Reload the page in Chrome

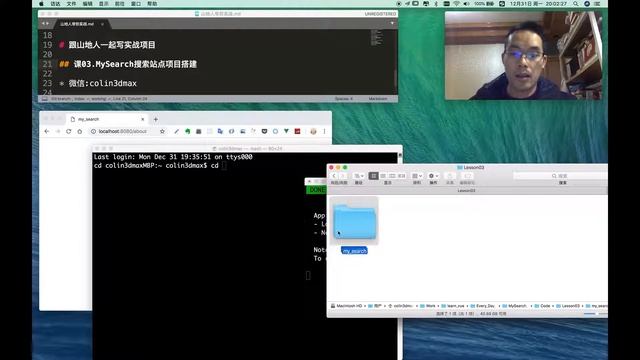point(69,131)
